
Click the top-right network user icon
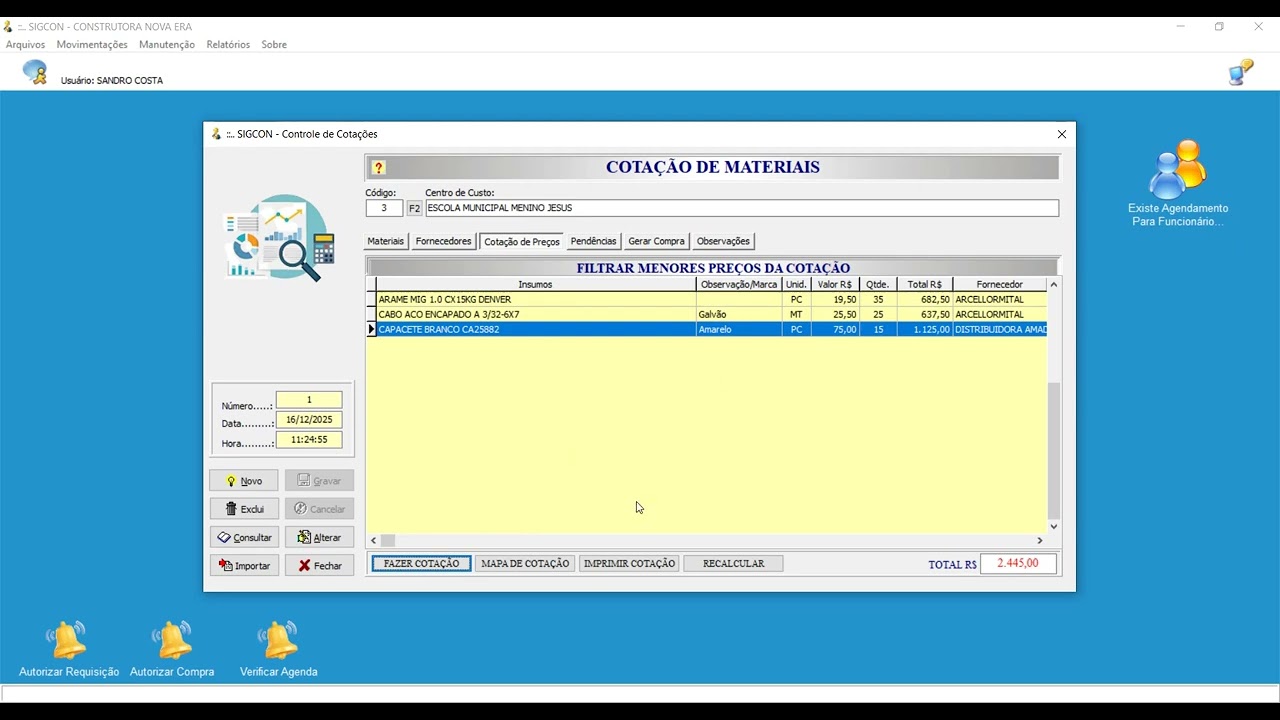tap(1241, 72)
